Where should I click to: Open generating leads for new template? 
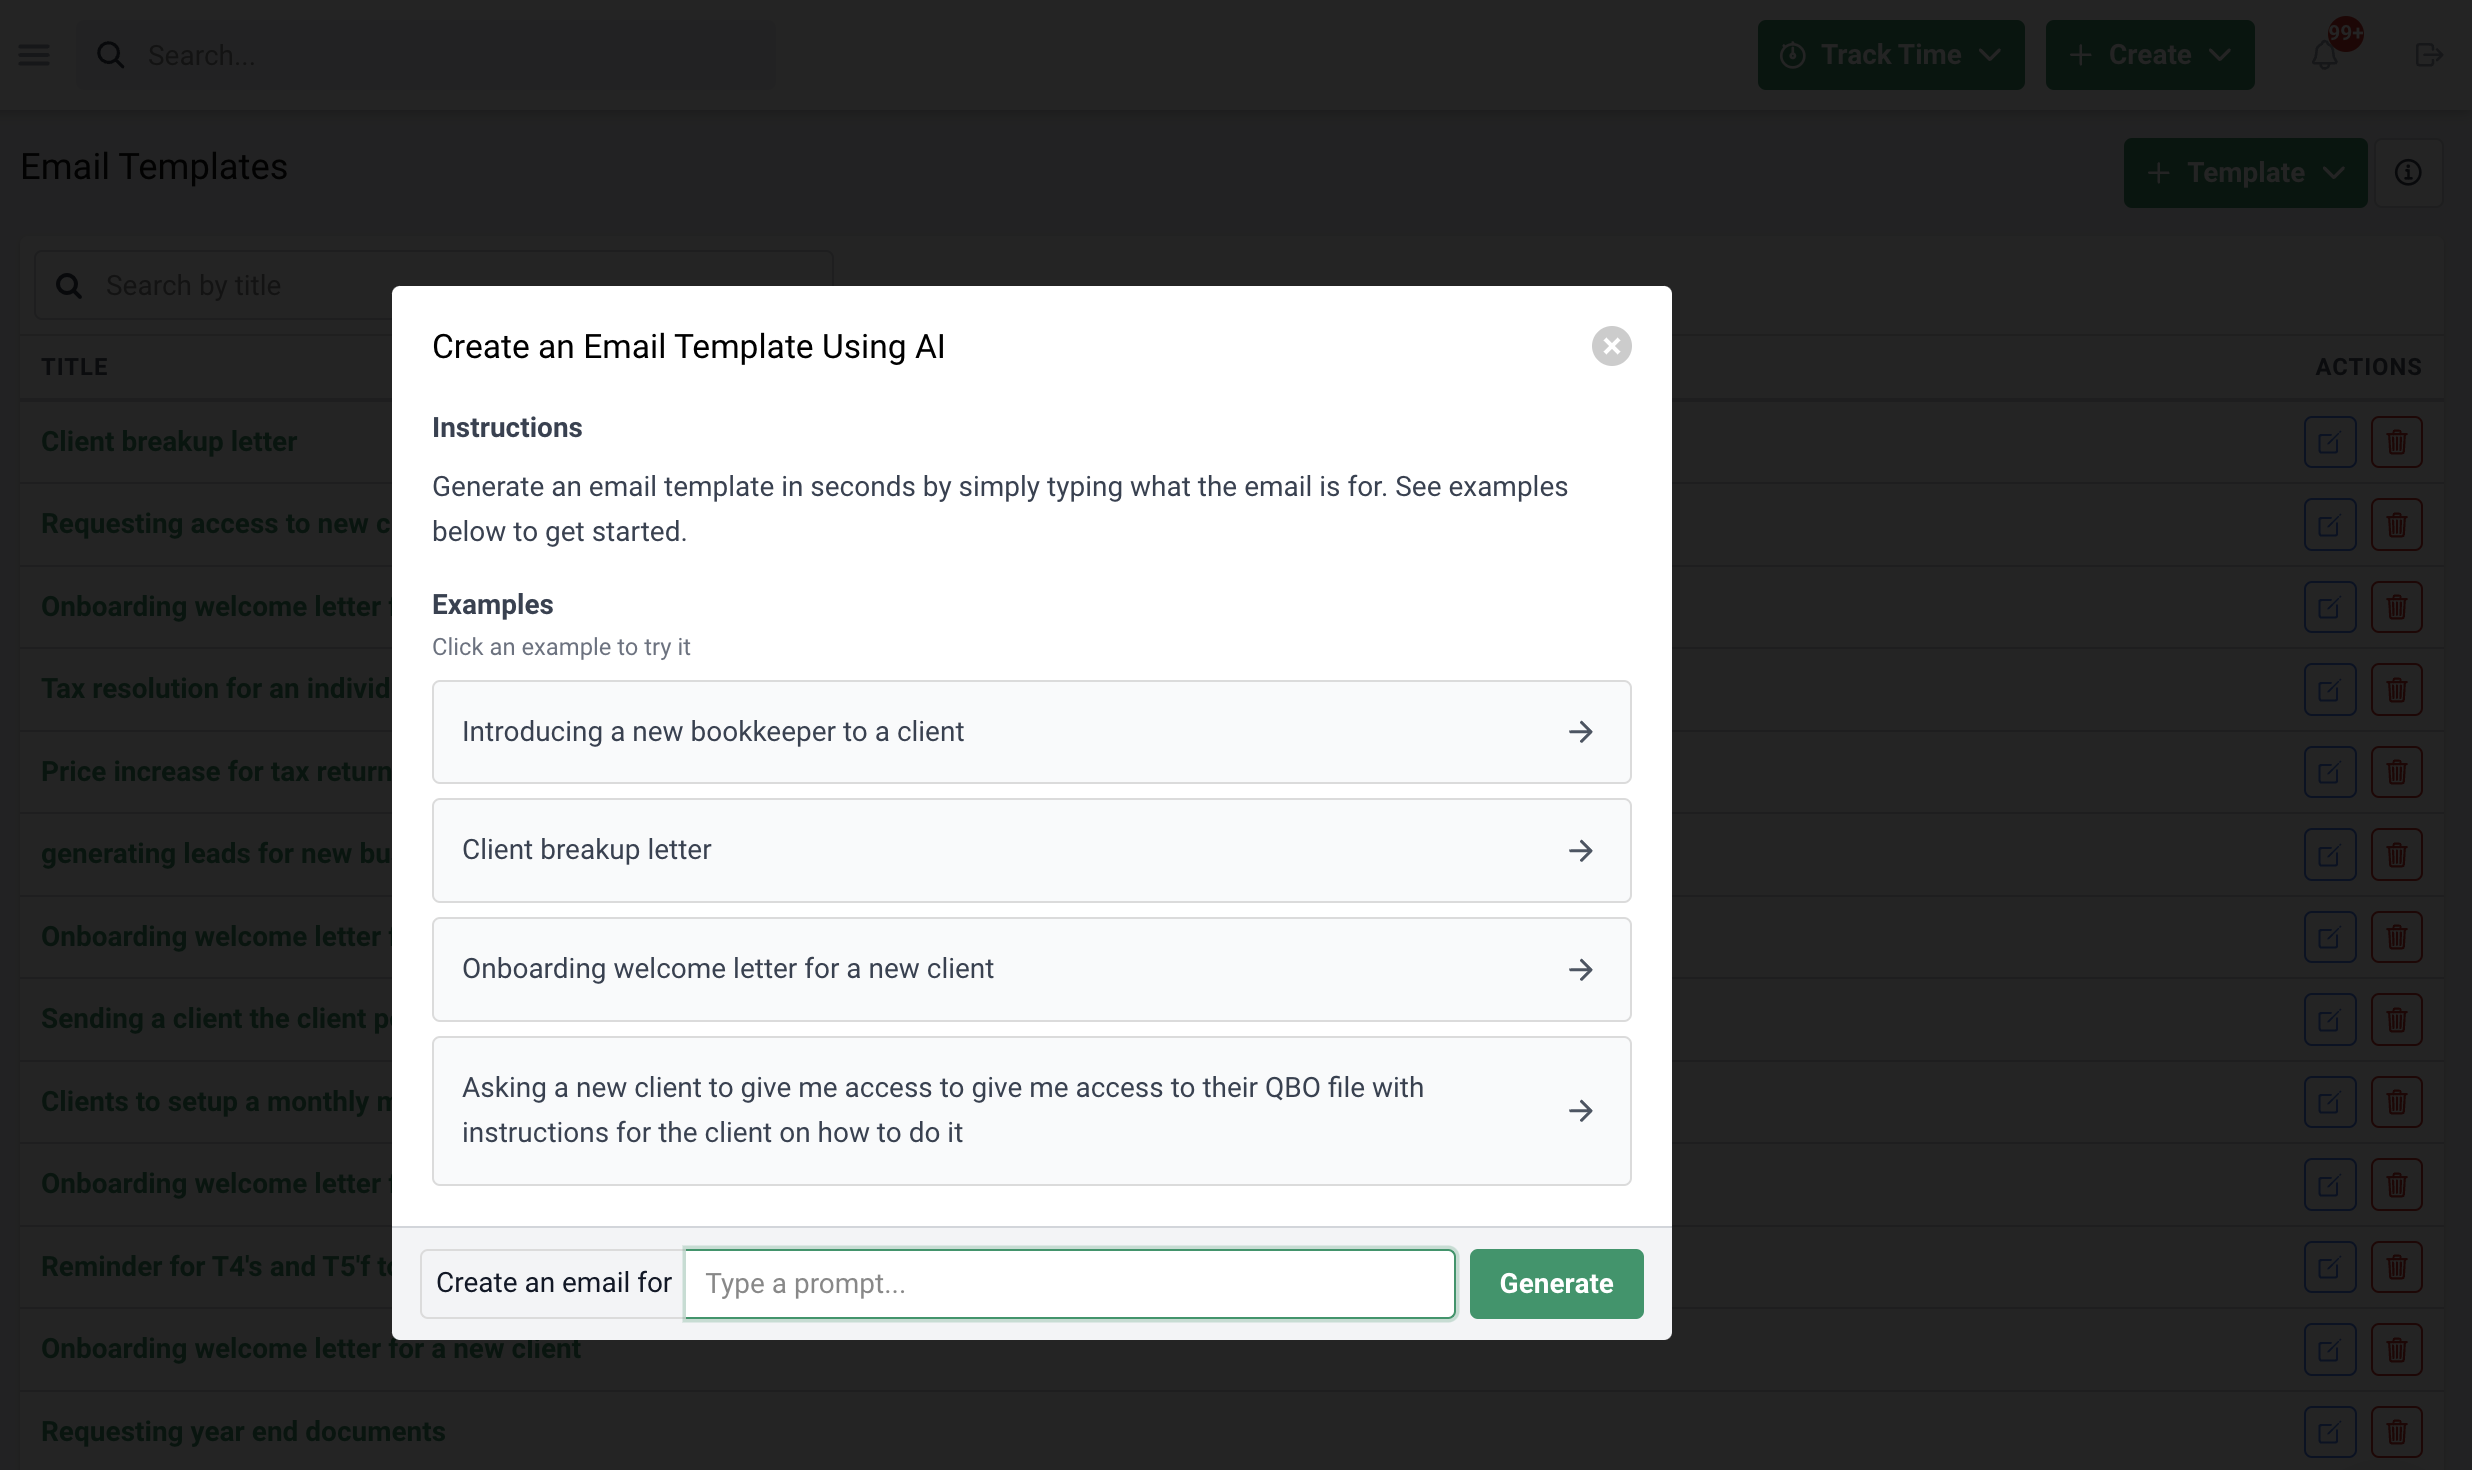[x=216, y=854]
